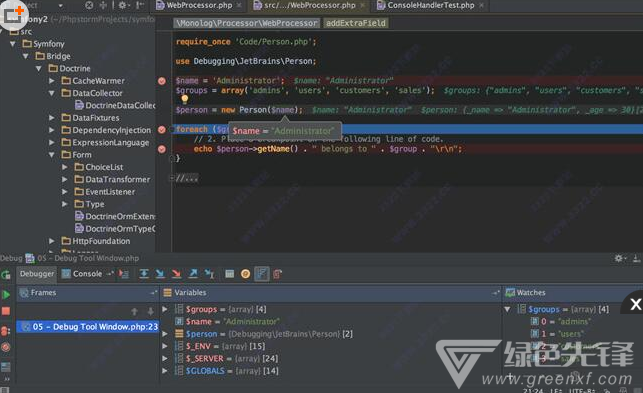Stop debugging with the red square icon
Image resolution: width=643 pixels, height=393 pixels.
pos(6,311)
